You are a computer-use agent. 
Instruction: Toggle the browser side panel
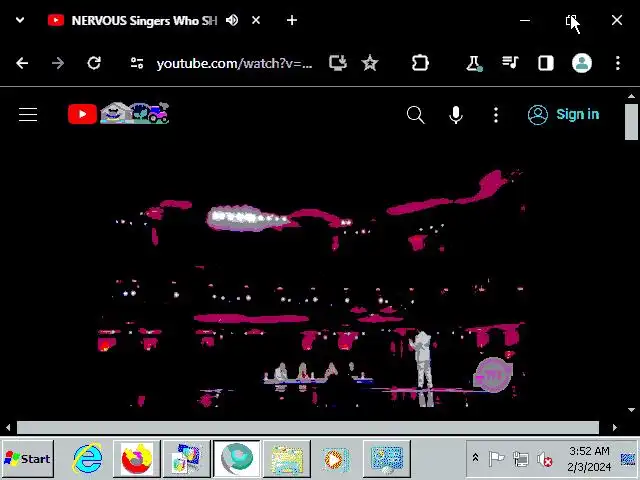click(x=546, y=63)
